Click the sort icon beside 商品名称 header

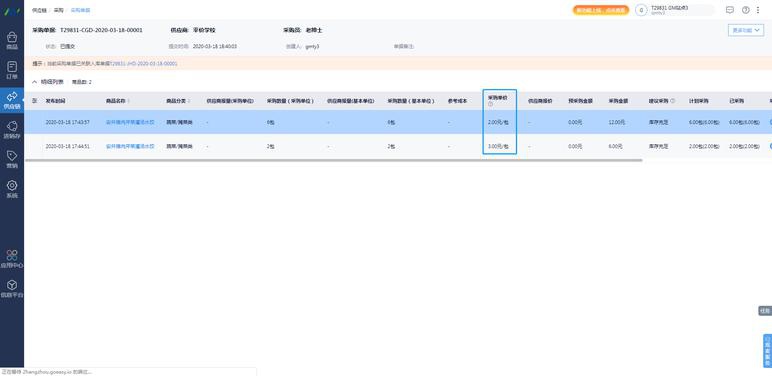[x=129, y=101]
